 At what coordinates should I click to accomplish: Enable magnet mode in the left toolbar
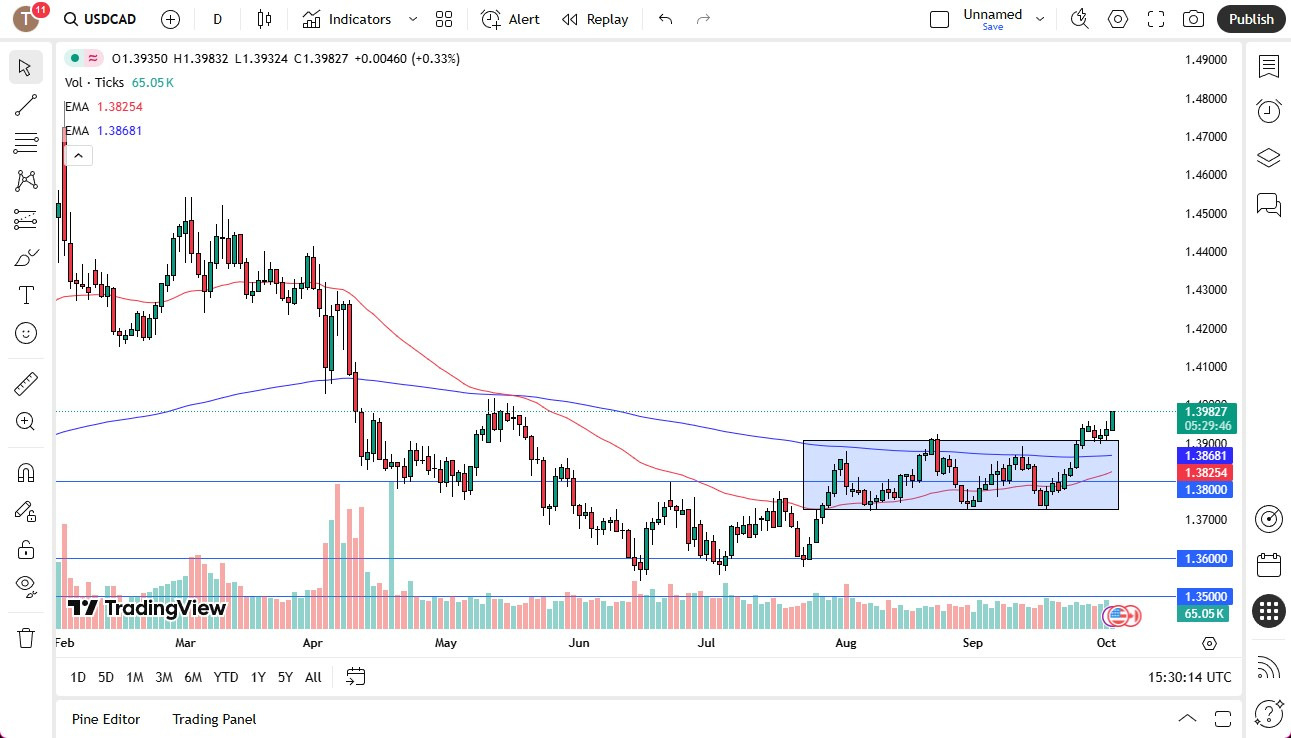pyautogui.click(x=25, y=472)
